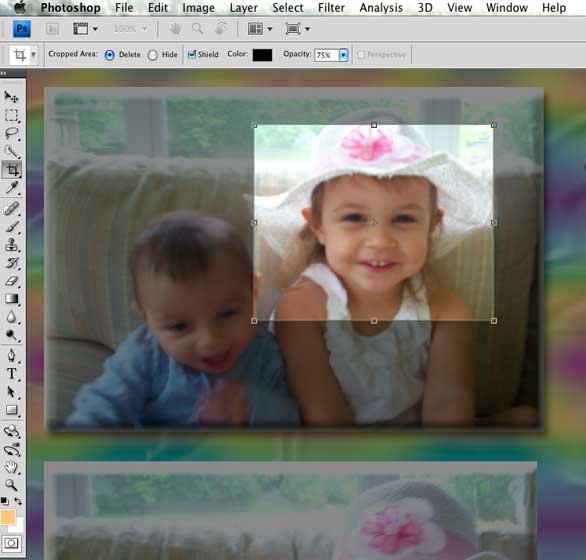
Task: Open the Opacity percentage dropdown arrow
Action: (343, 55)
